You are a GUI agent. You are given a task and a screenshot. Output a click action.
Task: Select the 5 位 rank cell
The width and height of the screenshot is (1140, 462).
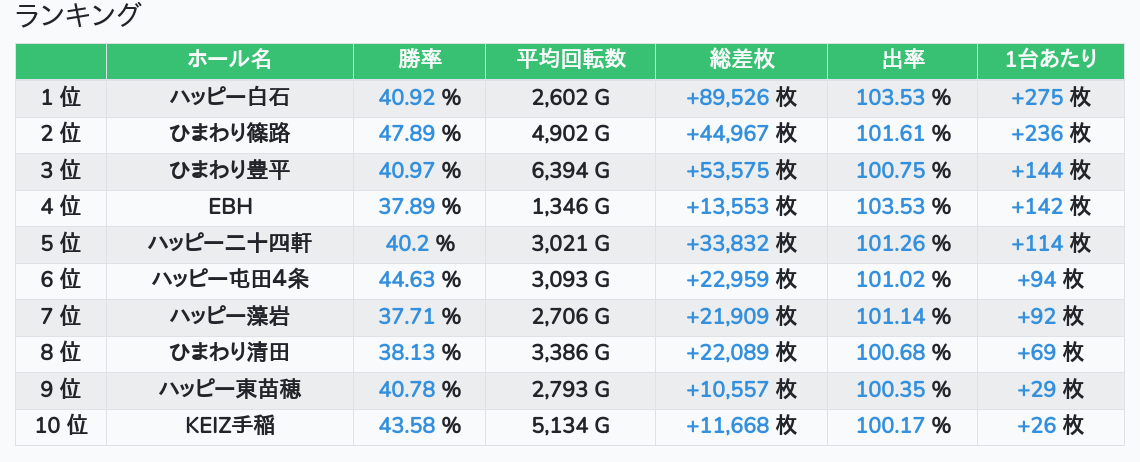(61, 244)
